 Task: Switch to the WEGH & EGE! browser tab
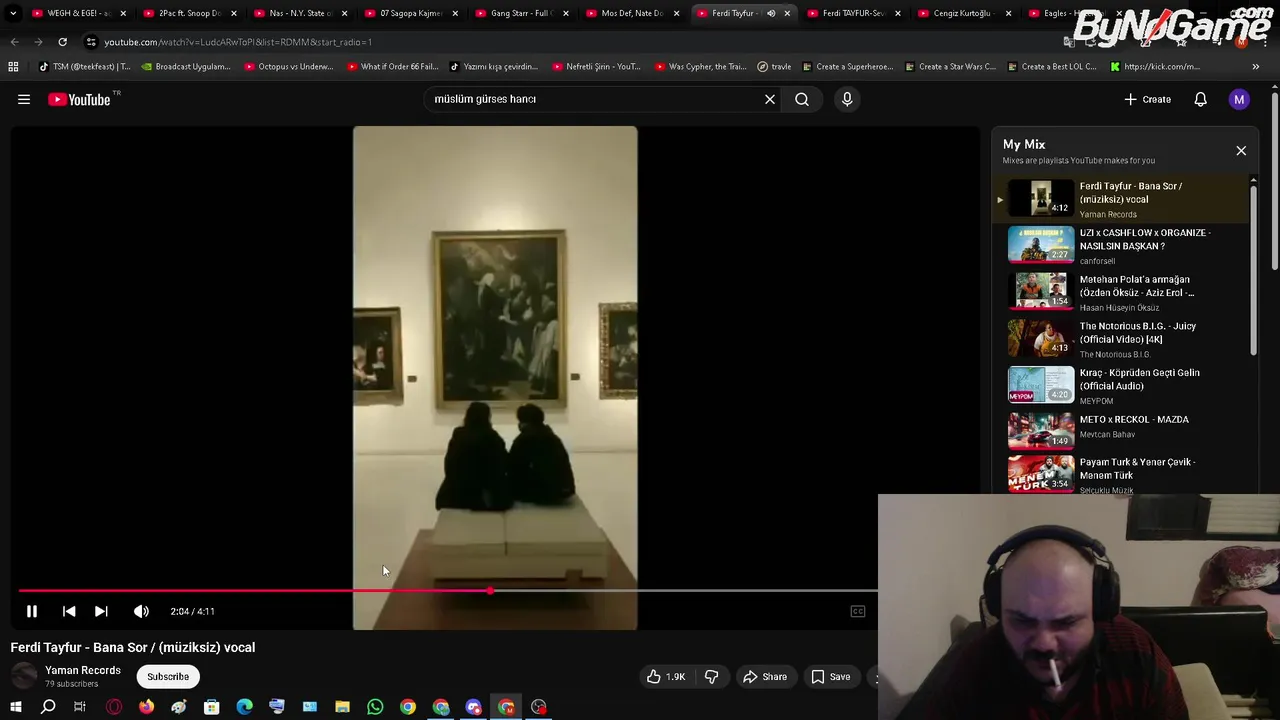[77, 13]
